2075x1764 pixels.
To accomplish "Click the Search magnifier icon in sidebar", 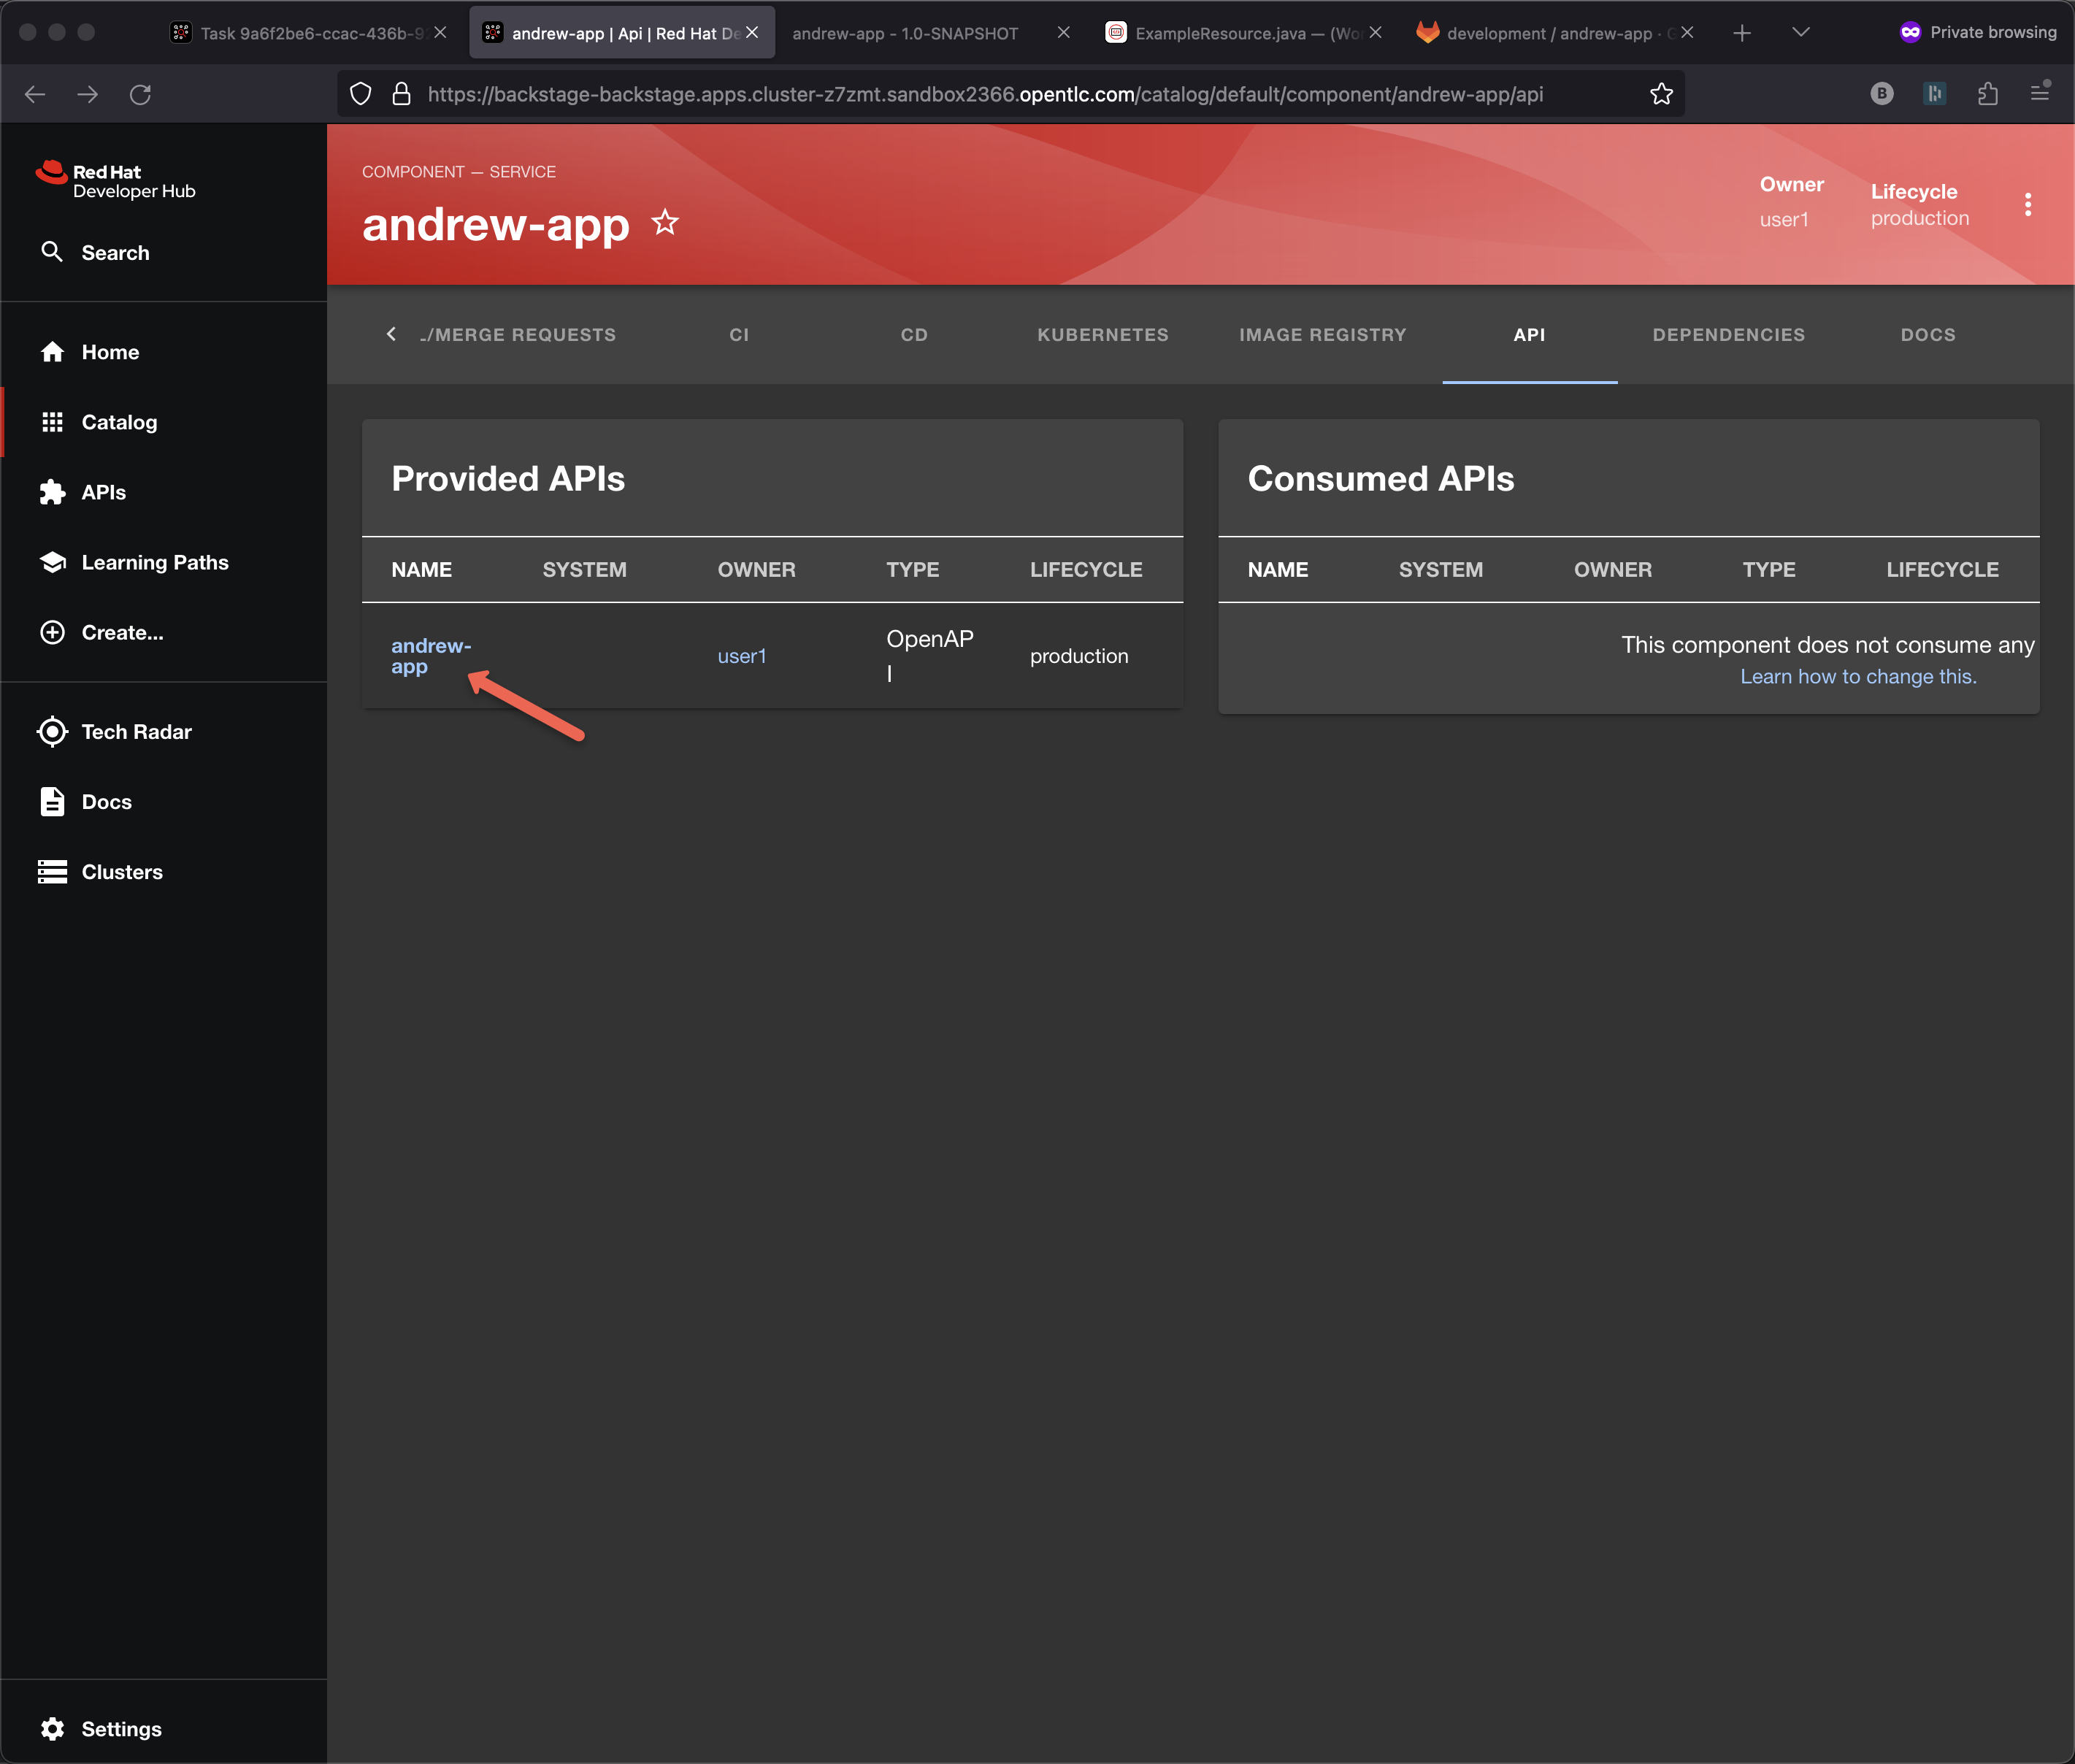I will (x=52, y=252).
